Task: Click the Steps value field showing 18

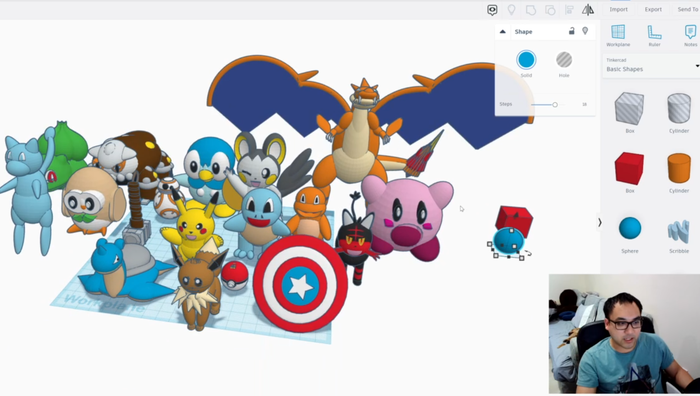Action: tap(584, 104)
